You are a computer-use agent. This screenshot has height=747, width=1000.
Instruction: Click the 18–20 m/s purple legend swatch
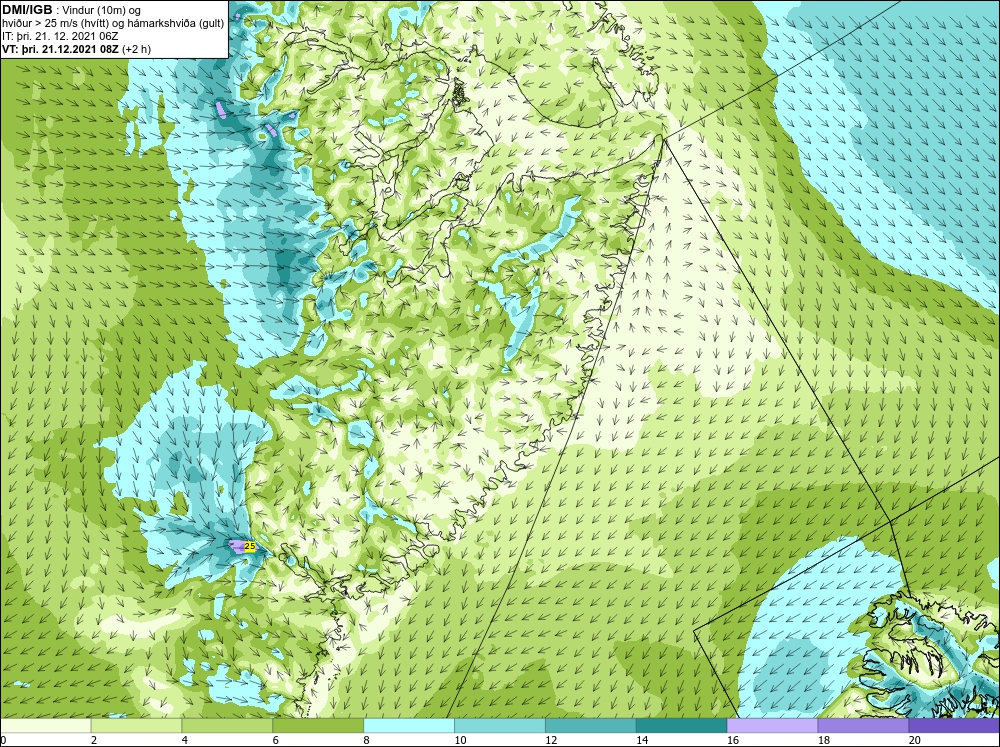pos(863,725)
